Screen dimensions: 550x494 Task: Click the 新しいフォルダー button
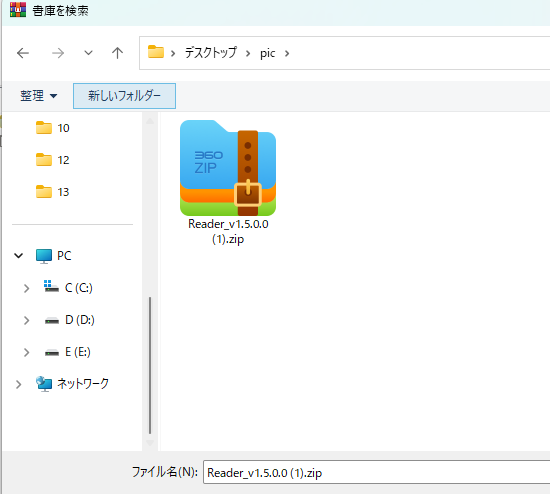[125, 96]
